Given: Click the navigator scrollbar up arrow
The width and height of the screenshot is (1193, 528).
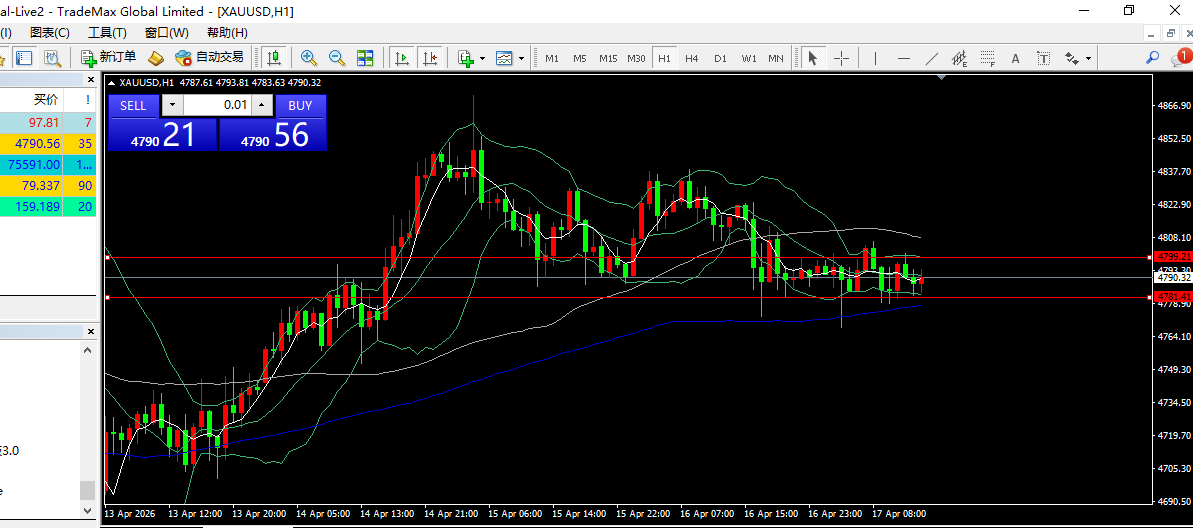Looking at the screenshot, I should (x=88, y=350).
